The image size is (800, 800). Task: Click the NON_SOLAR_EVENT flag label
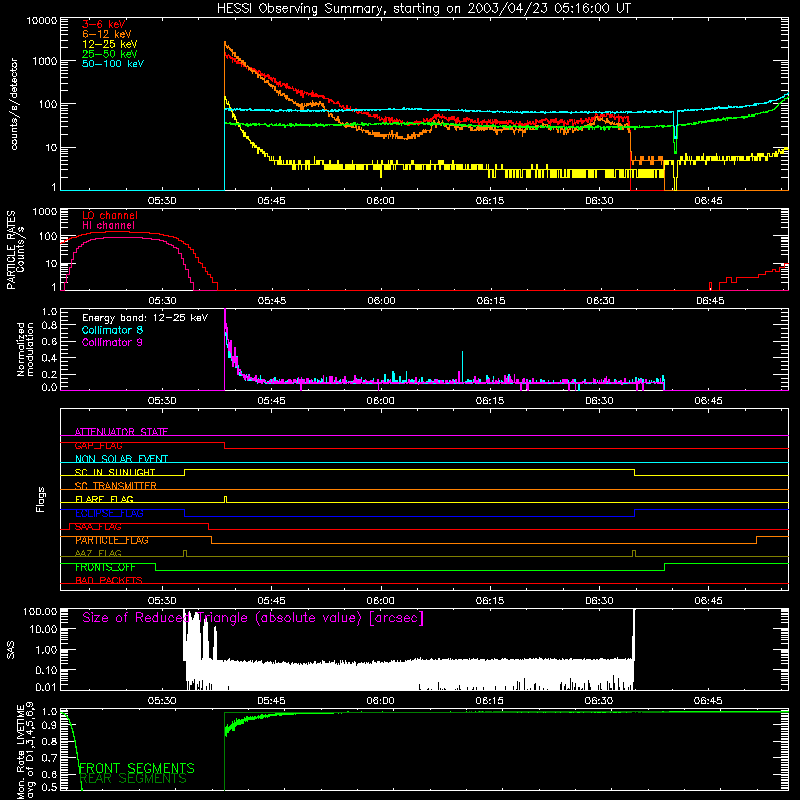pos(121,459)
